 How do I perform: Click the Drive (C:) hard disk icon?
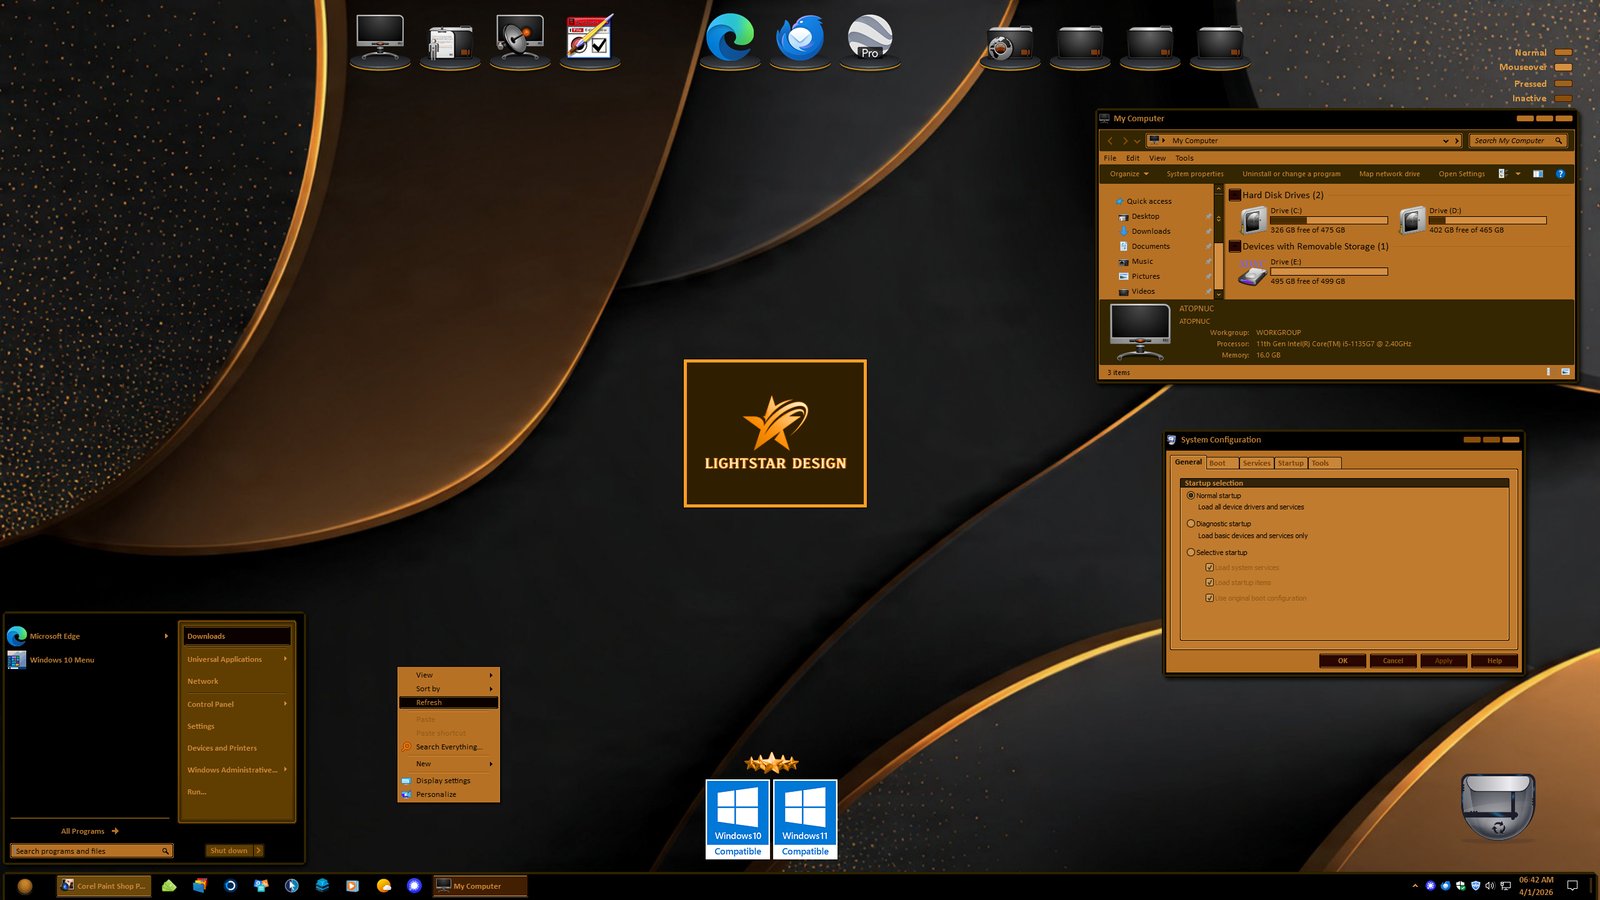[x=1253, y=220]
